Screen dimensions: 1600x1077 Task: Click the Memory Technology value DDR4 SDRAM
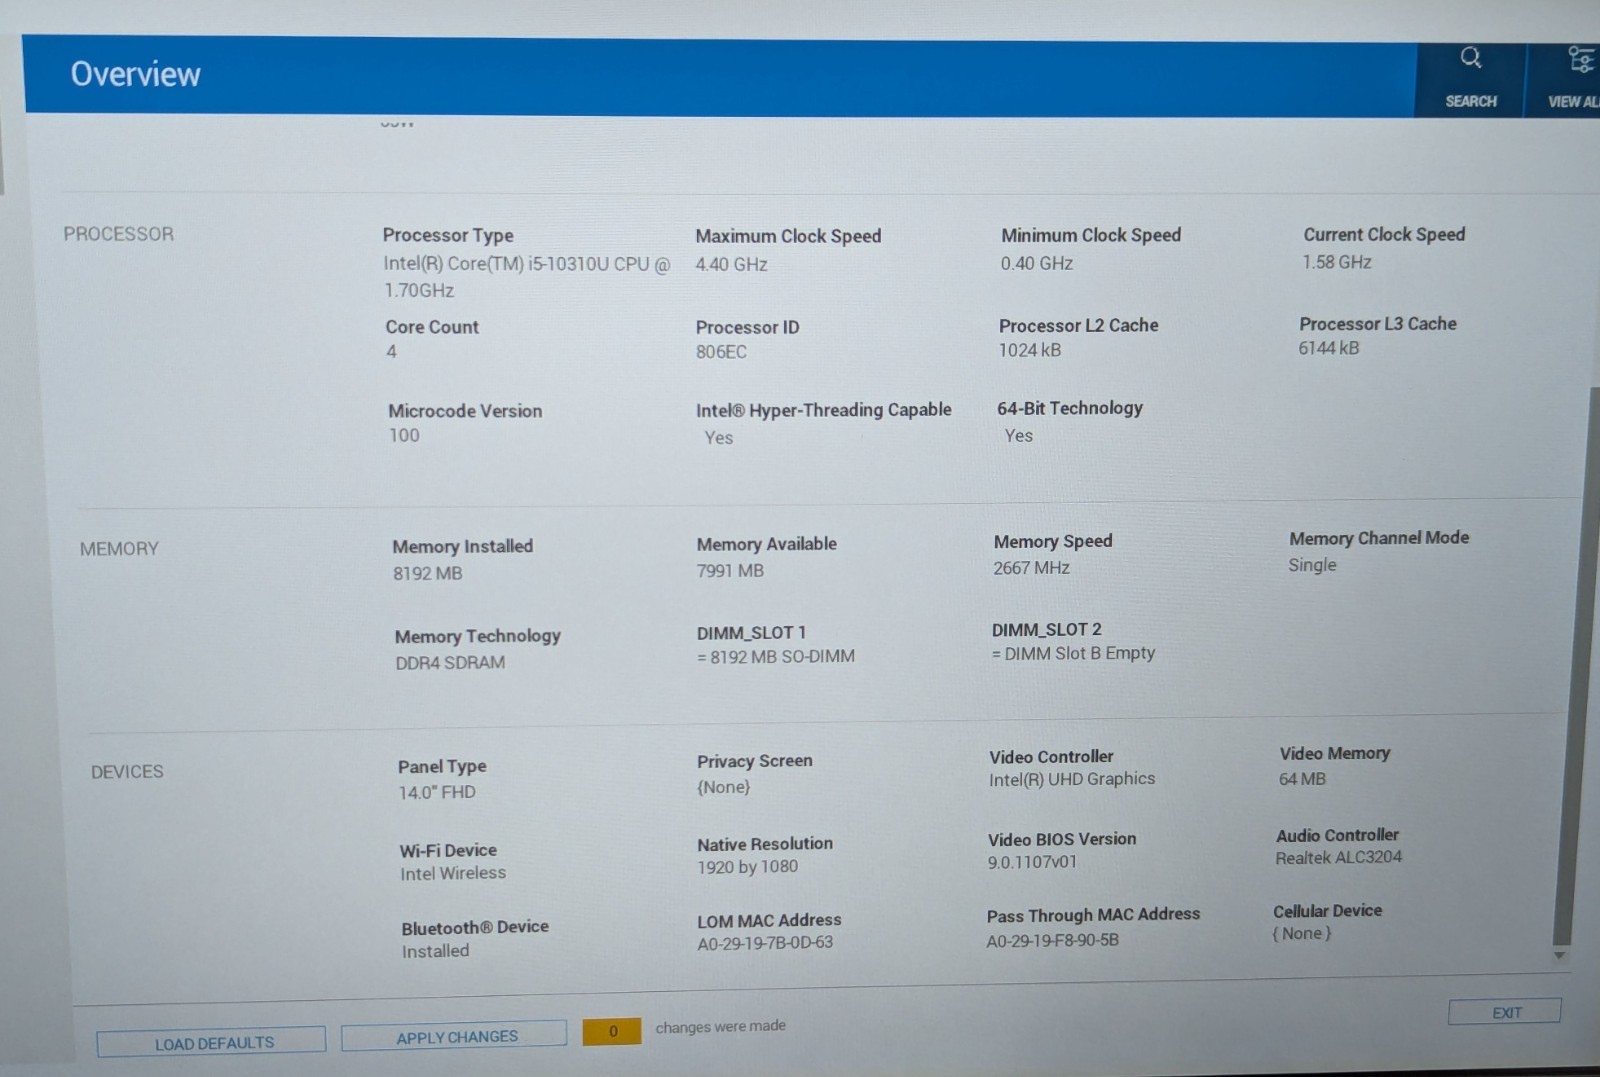tap(450, 663)
